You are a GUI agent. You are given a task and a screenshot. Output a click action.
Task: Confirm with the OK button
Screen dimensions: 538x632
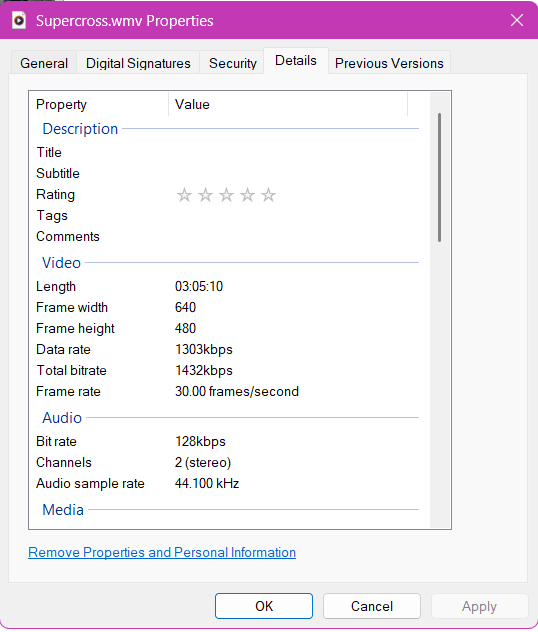tap(264, 606)
